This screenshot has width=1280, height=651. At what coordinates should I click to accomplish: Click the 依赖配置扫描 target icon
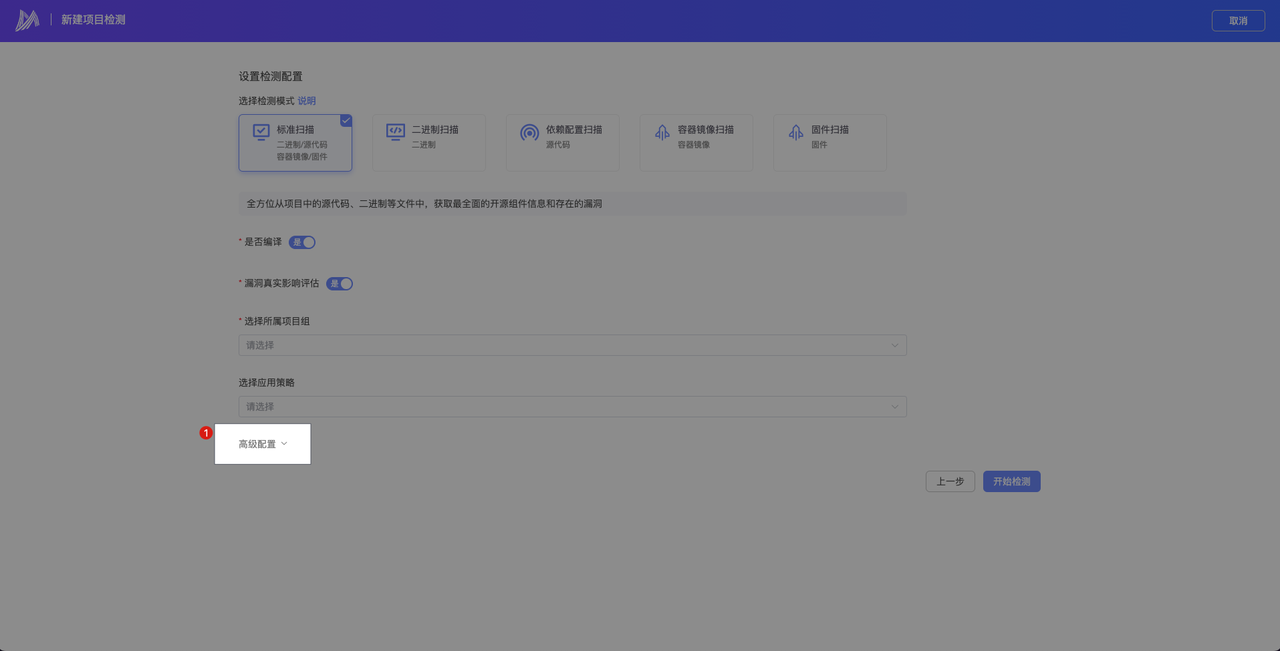pos(529,132)
